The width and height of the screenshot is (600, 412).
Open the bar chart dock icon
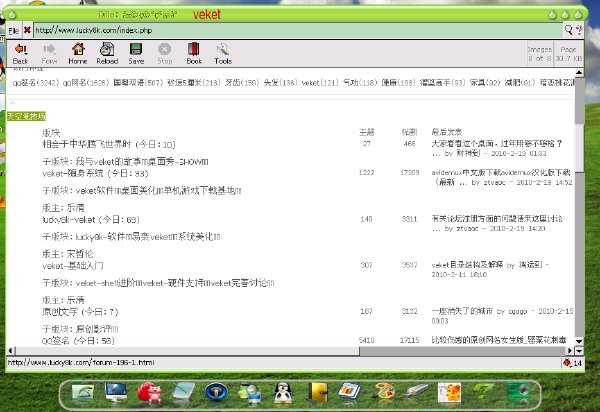(x=349, y=392)
